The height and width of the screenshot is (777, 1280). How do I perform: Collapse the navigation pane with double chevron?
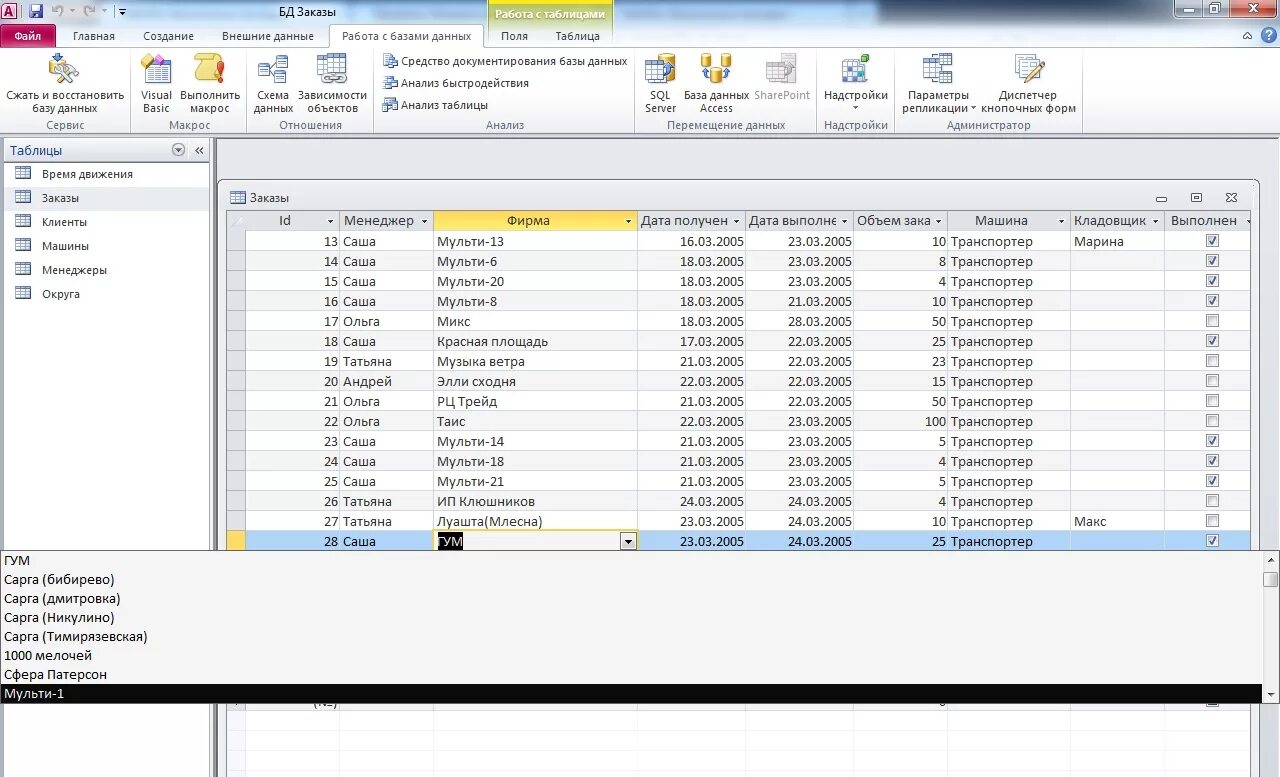199,150
